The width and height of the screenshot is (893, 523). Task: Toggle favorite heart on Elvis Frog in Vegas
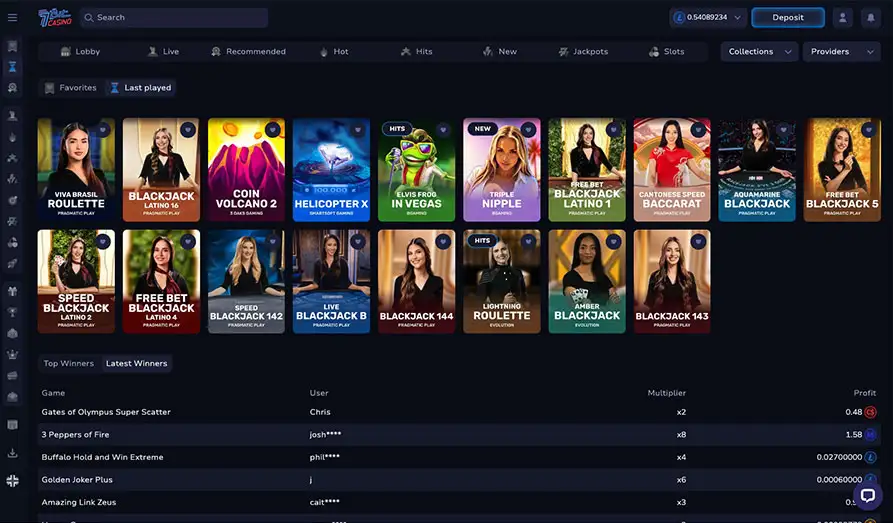443,130
